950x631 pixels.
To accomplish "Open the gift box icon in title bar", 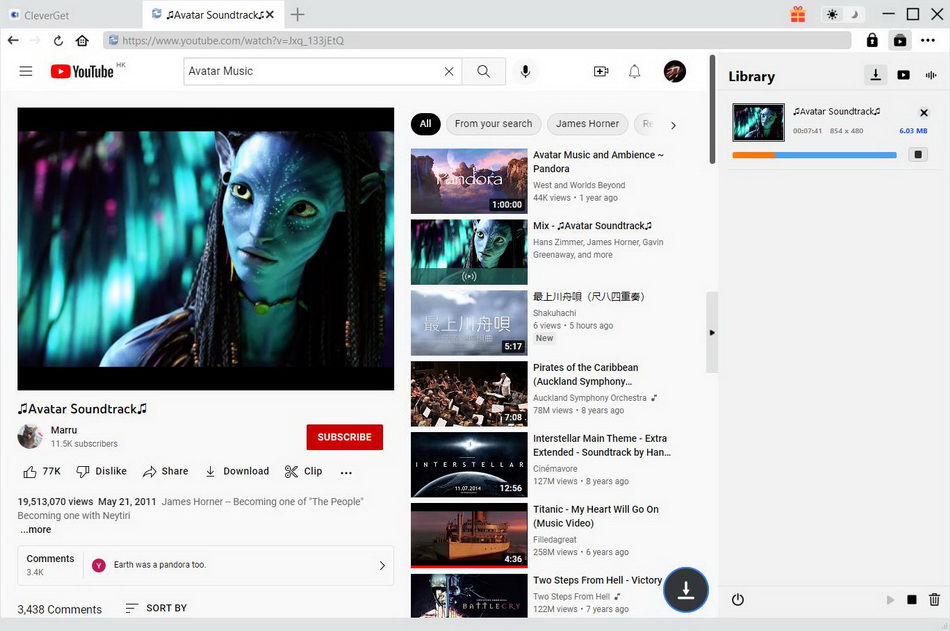I will click(797, 14).
